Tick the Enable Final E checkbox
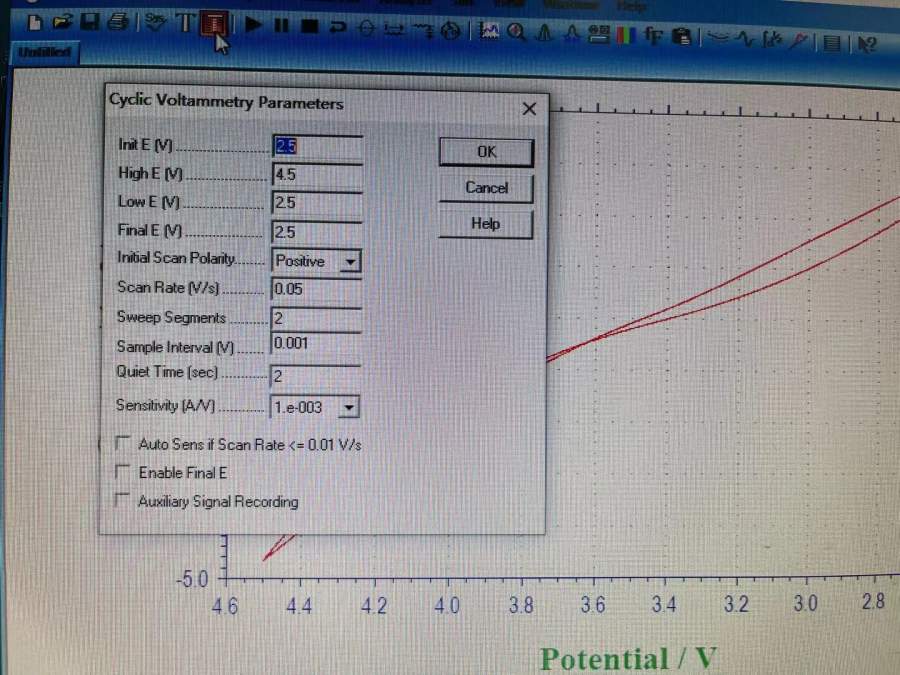This screenshot has width=900, height=675. pyautogui.click(x=124, y=472)
